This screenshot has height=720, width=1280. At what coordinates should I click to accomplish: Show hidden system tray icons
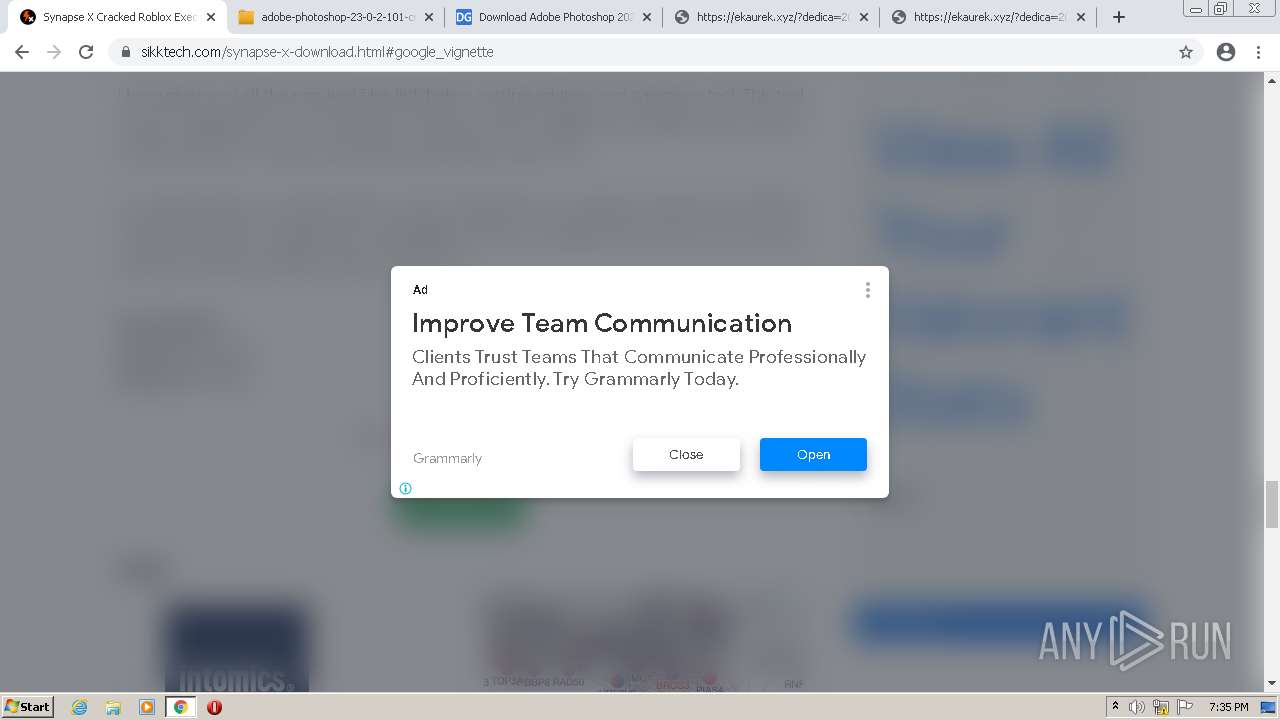(x=1116, y=707)
